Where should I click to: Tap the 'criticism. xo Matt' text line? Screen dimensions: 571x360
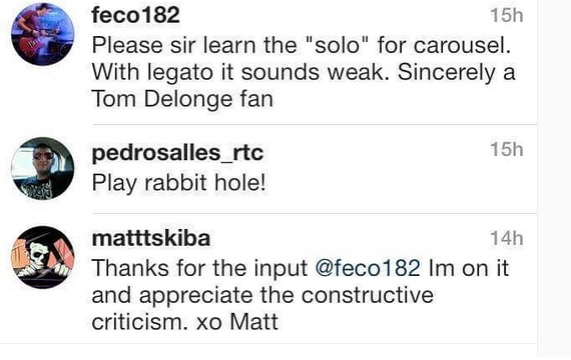[x=185, y=322]
